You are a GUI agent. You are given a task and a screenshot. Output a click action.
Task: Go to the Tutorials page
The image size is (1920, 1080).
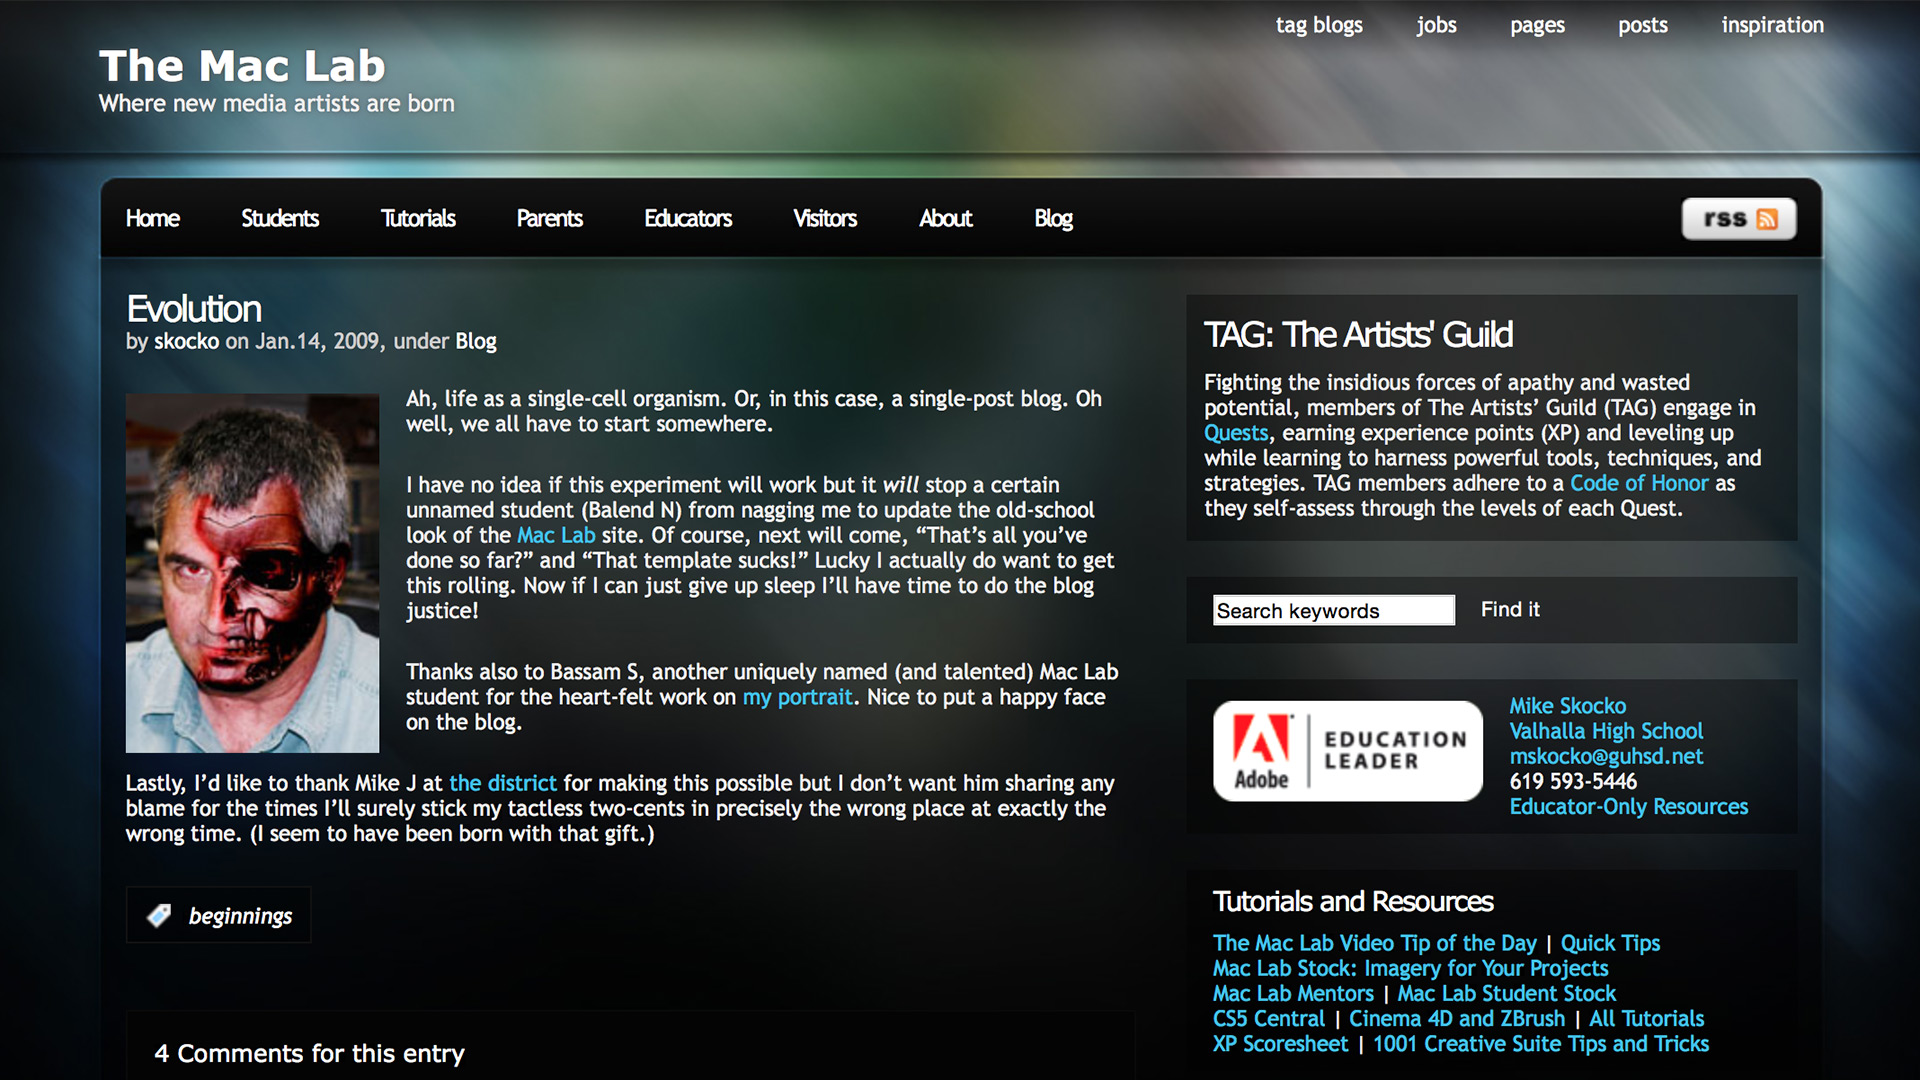417,219
